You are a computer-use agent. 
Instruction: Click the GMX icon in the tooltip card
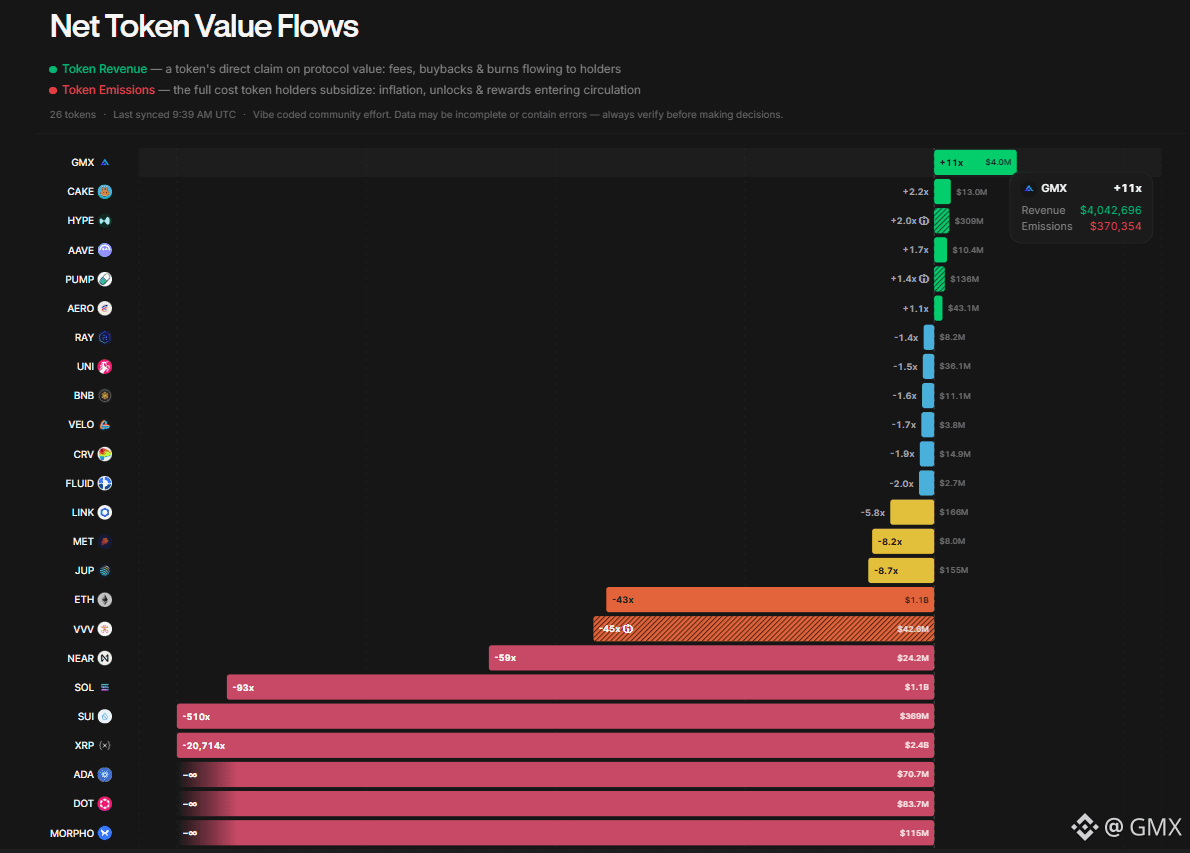point(1029,188)
